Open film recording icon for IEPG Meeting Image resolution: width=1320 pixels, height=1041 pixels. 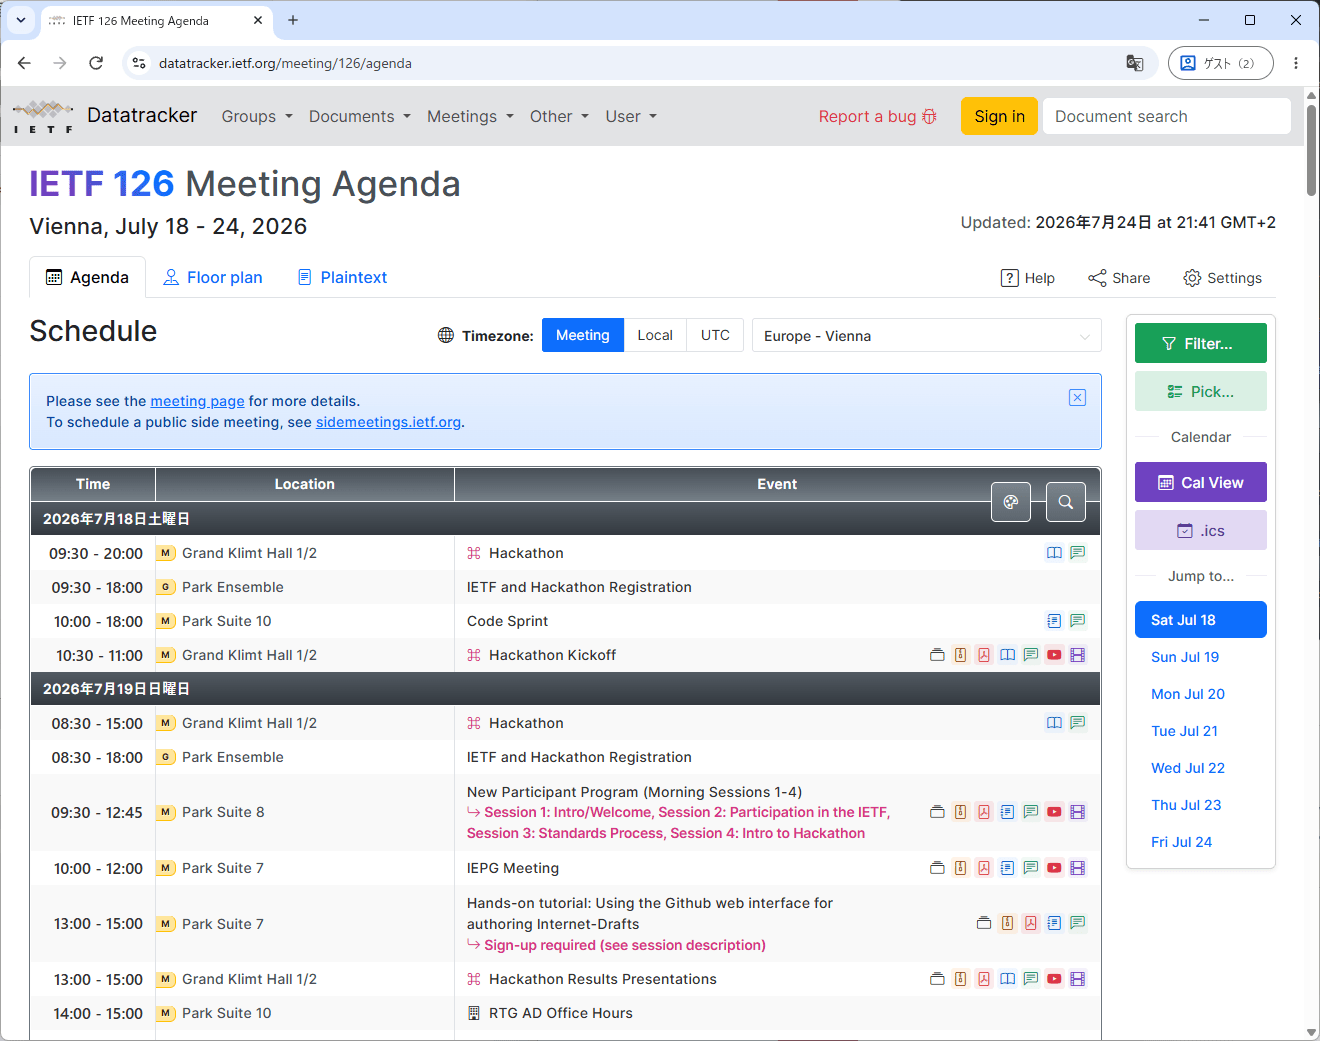[x=1078, y=868]
